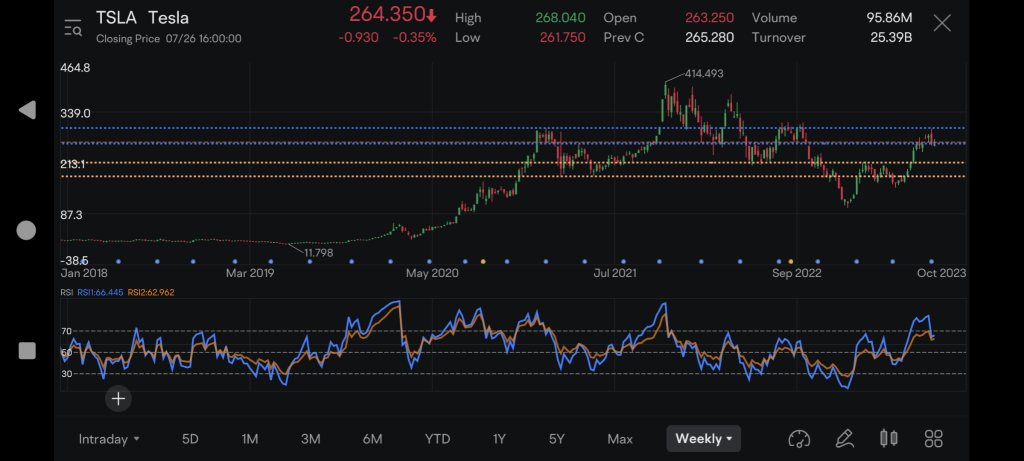The height and width of the screenshot is (461, 1024).
Task: Close the chart with the X button
Action: pyautogui.click(x=942, y=24)
